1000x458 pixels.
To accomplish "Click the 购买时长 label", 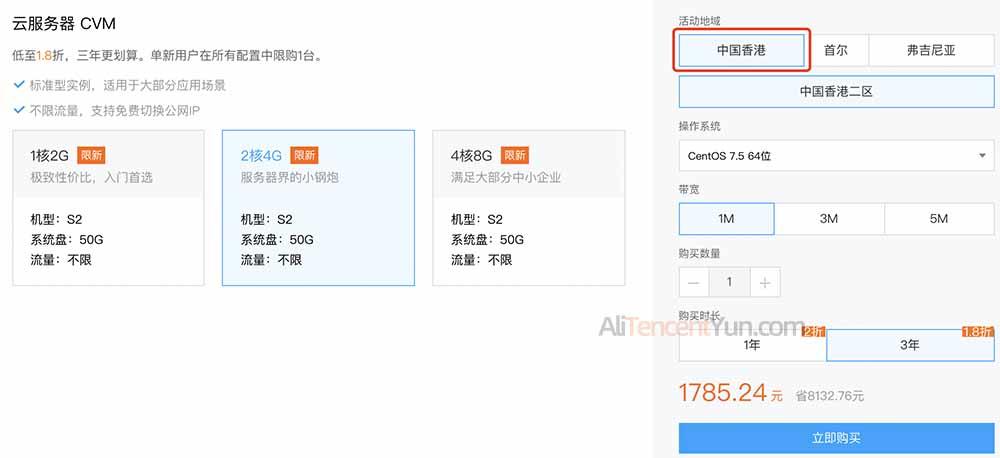I will (x=700, y=316).
